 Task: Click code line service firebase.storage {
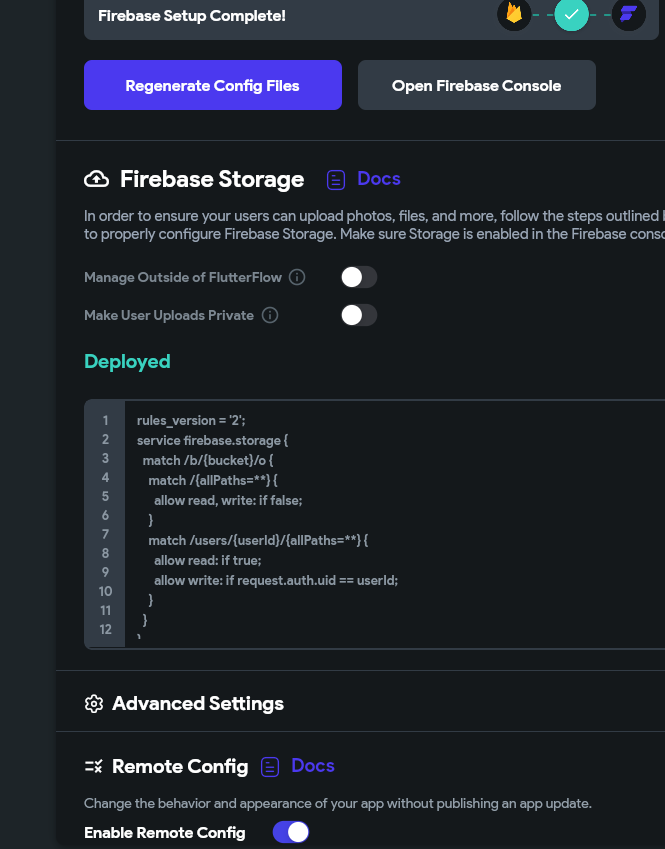tap(212, 440)
